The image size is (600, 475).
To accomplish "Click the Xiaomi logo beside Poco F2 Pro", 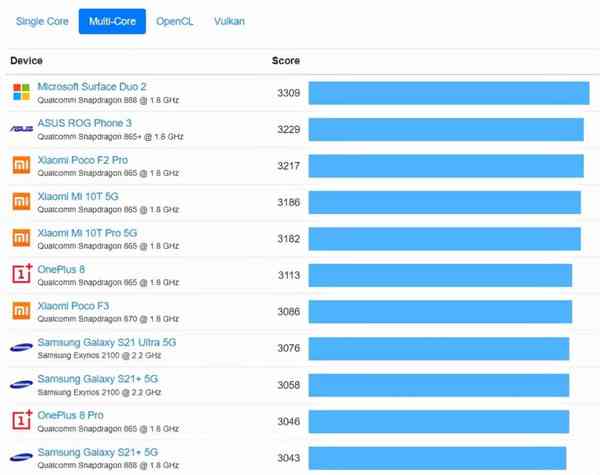I will pos(21,165).
